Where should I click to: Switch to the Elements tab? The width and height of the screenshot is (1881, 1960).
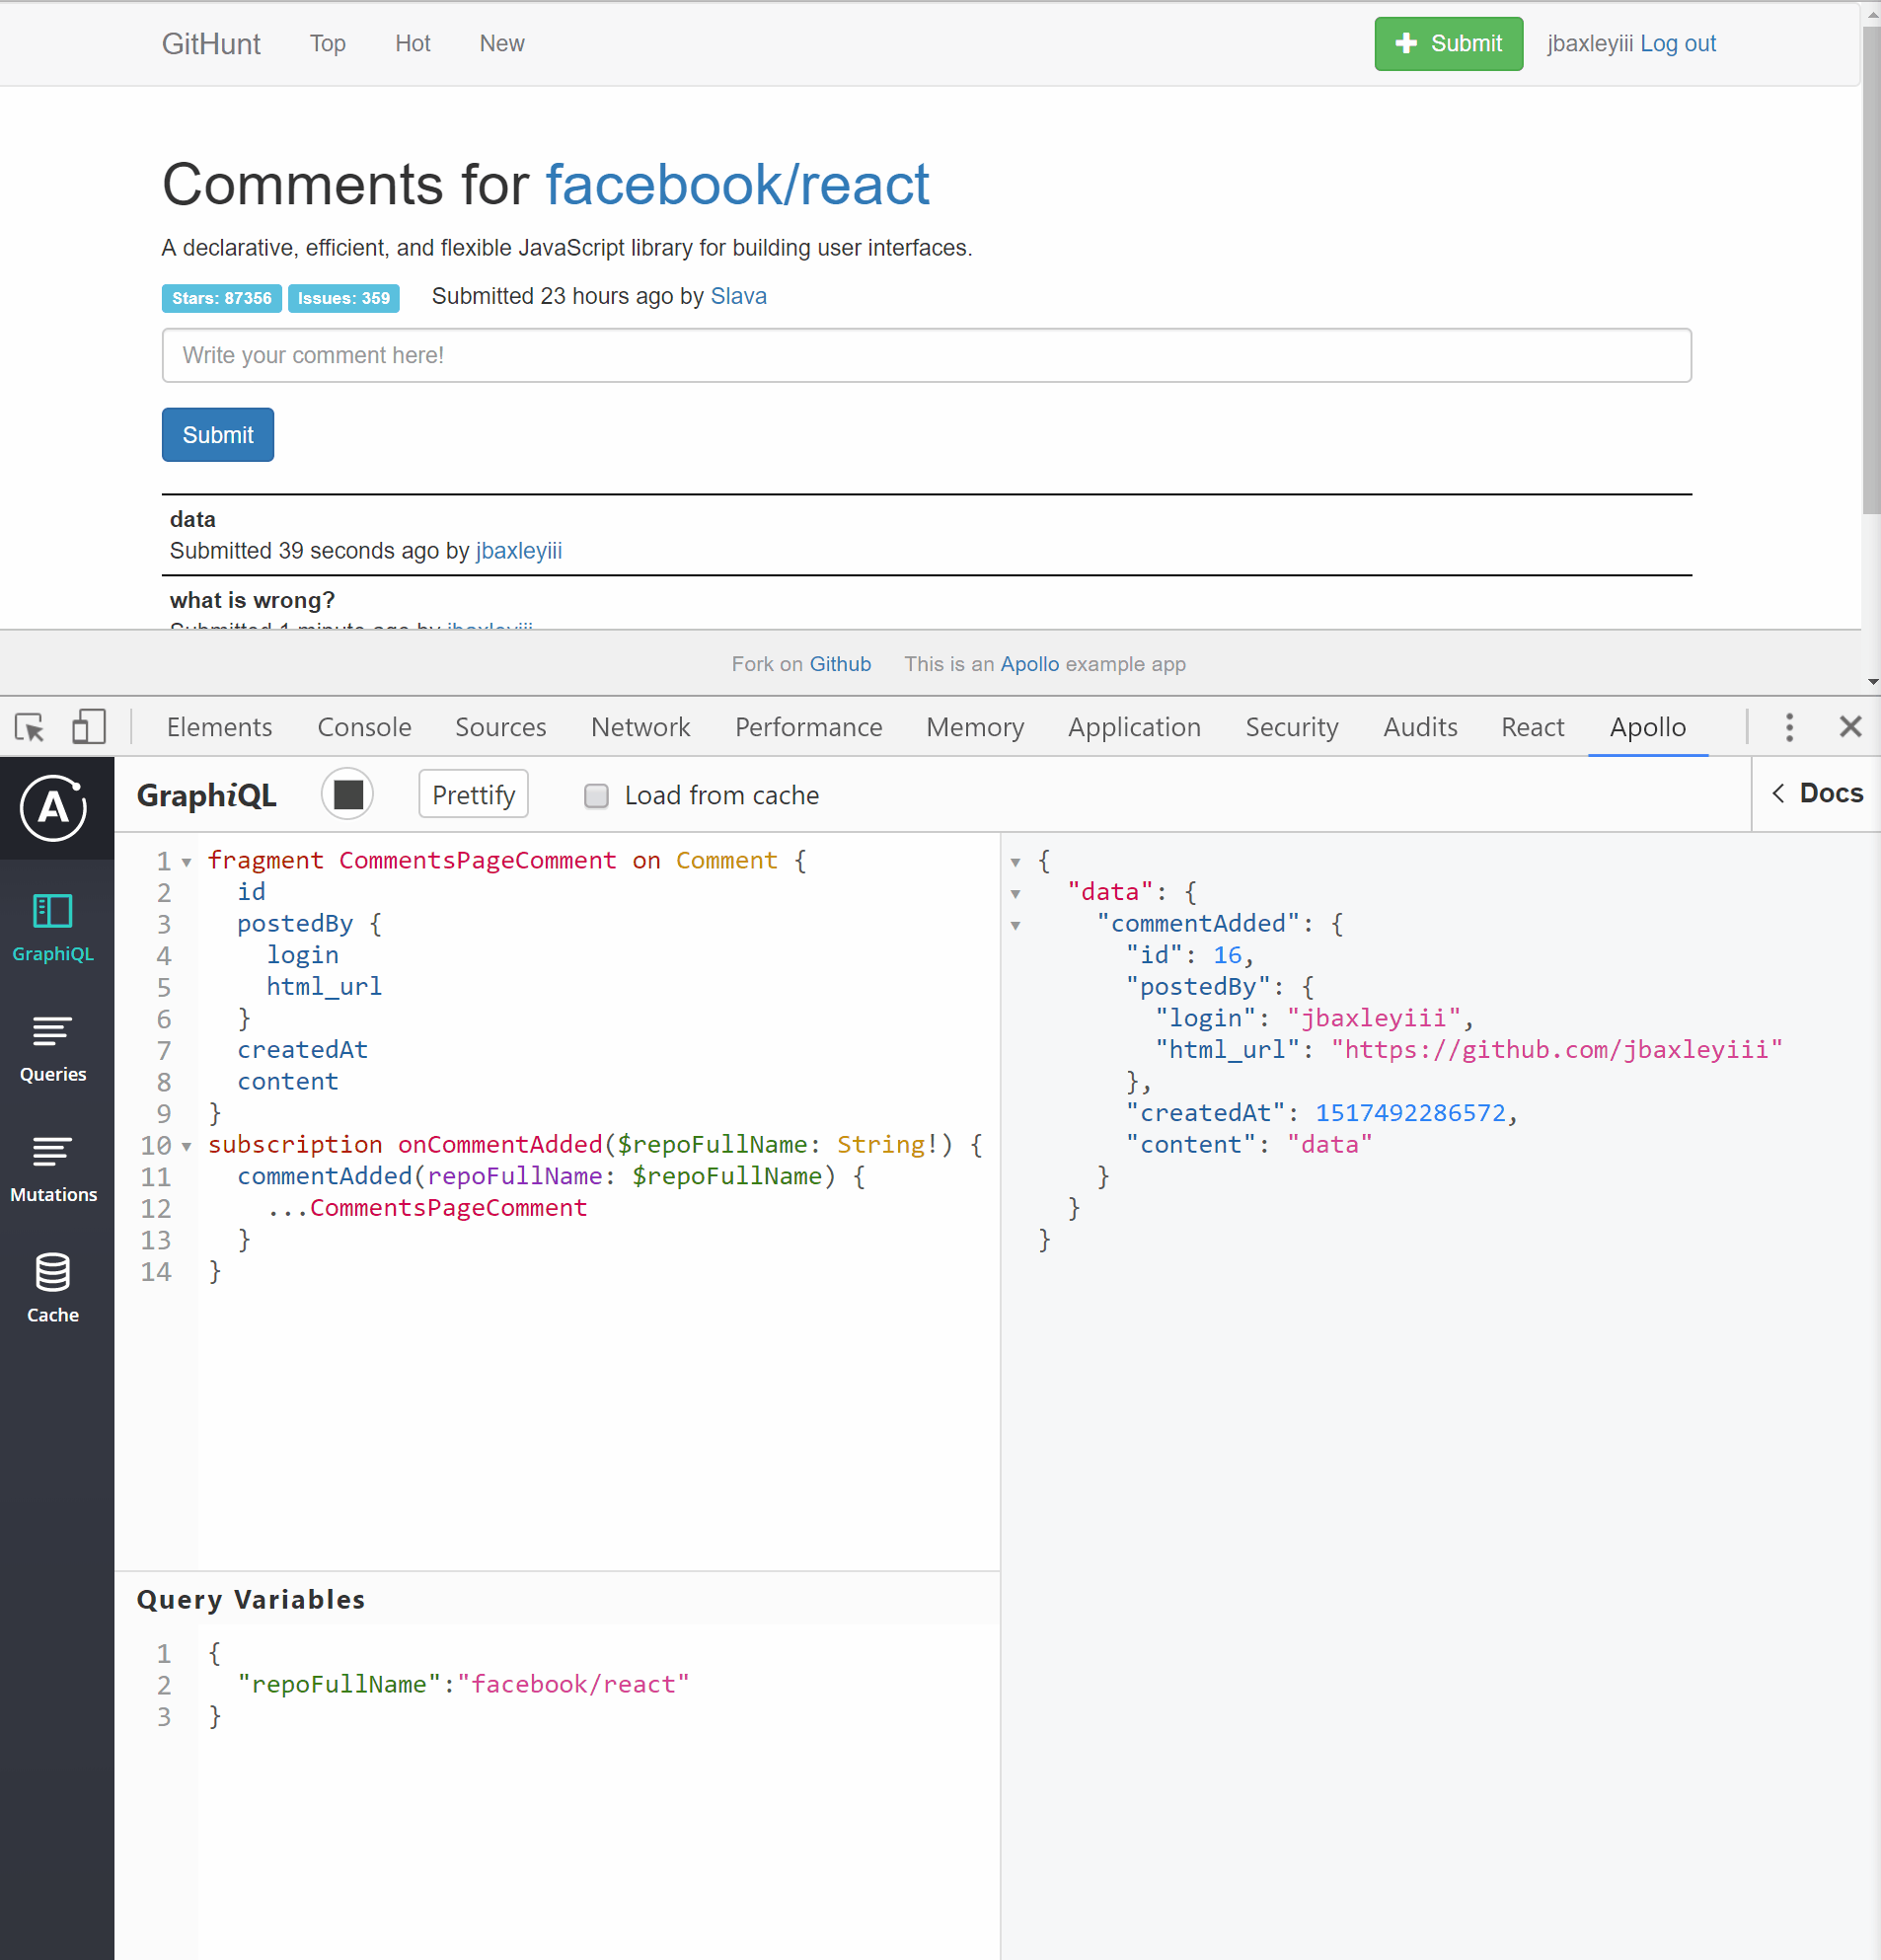click(x=219, y=727)
